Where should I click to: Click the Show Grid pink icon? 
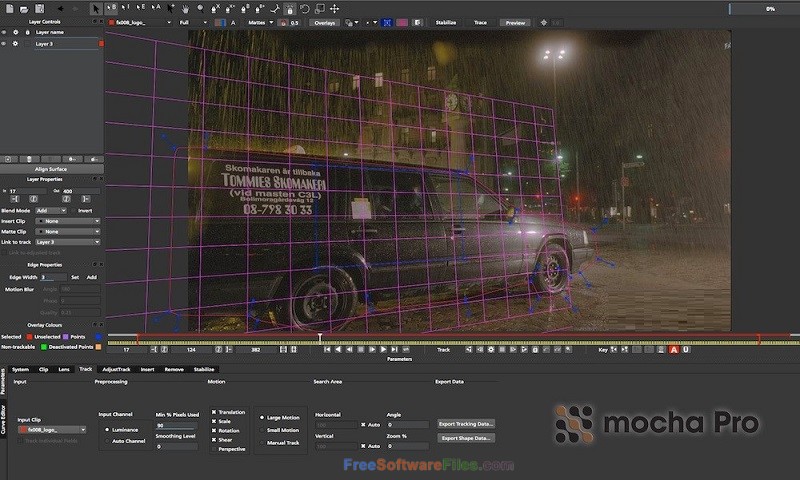402,22
